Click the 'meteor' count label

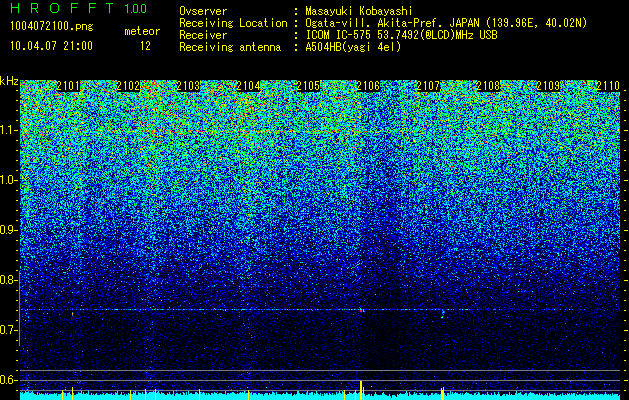[x=142, y=31]
